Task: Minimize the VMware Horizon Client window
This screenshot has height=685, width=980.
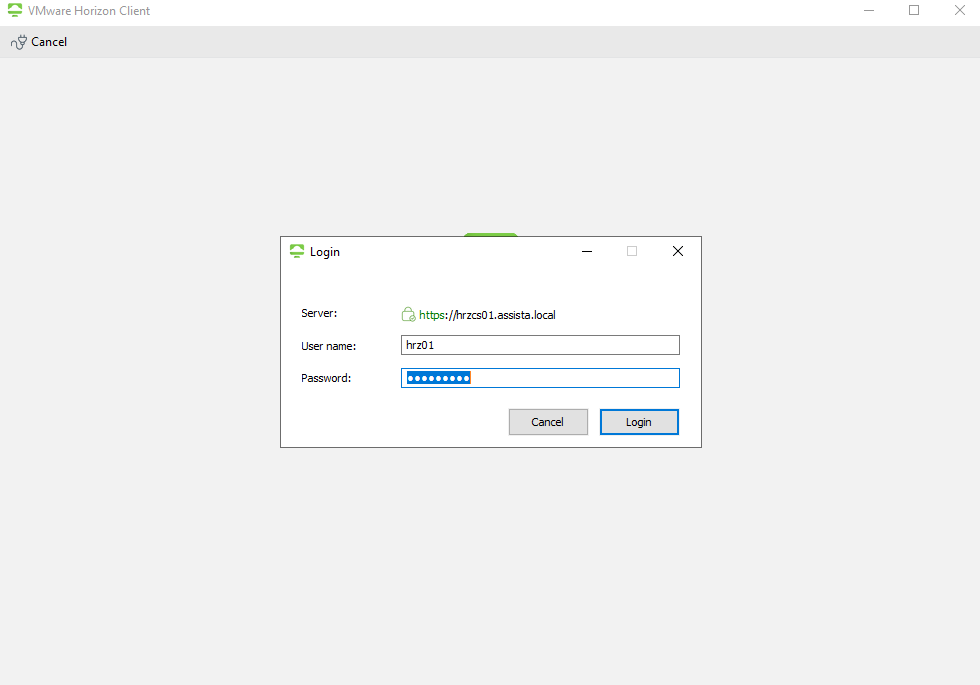Action: (x=869, y=10)
